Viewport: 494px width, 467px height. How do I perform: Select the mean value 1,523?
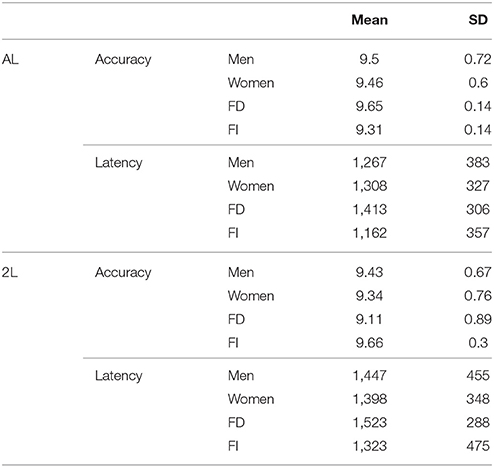(370, 423)
